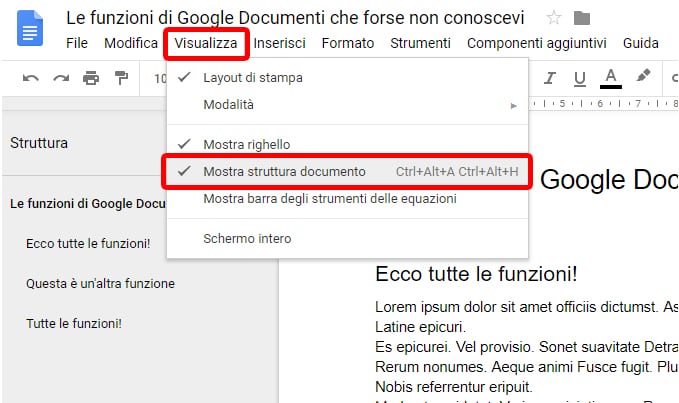
Task: Open text color picker (underlined A)
Action: tap(611, 78)
